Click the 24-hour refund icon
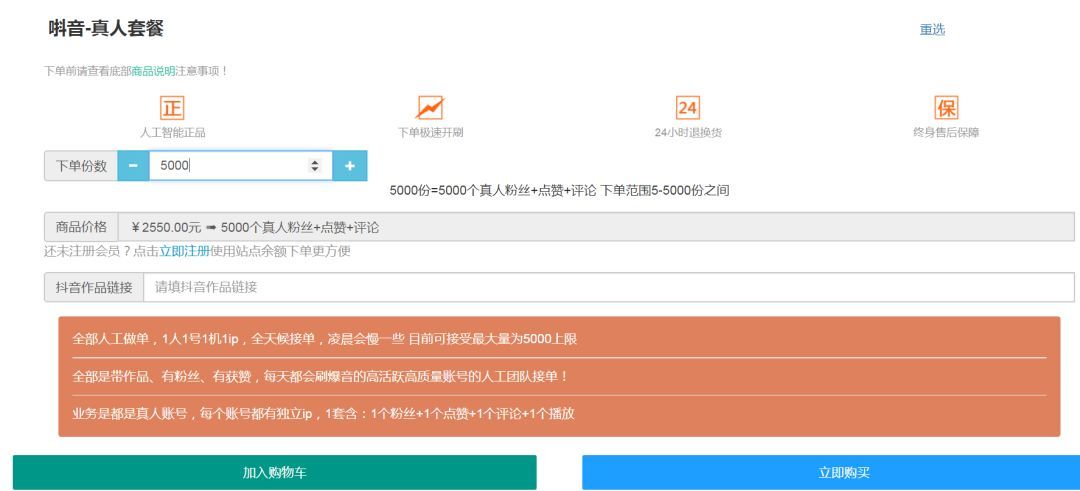 [x=687, y=107]
